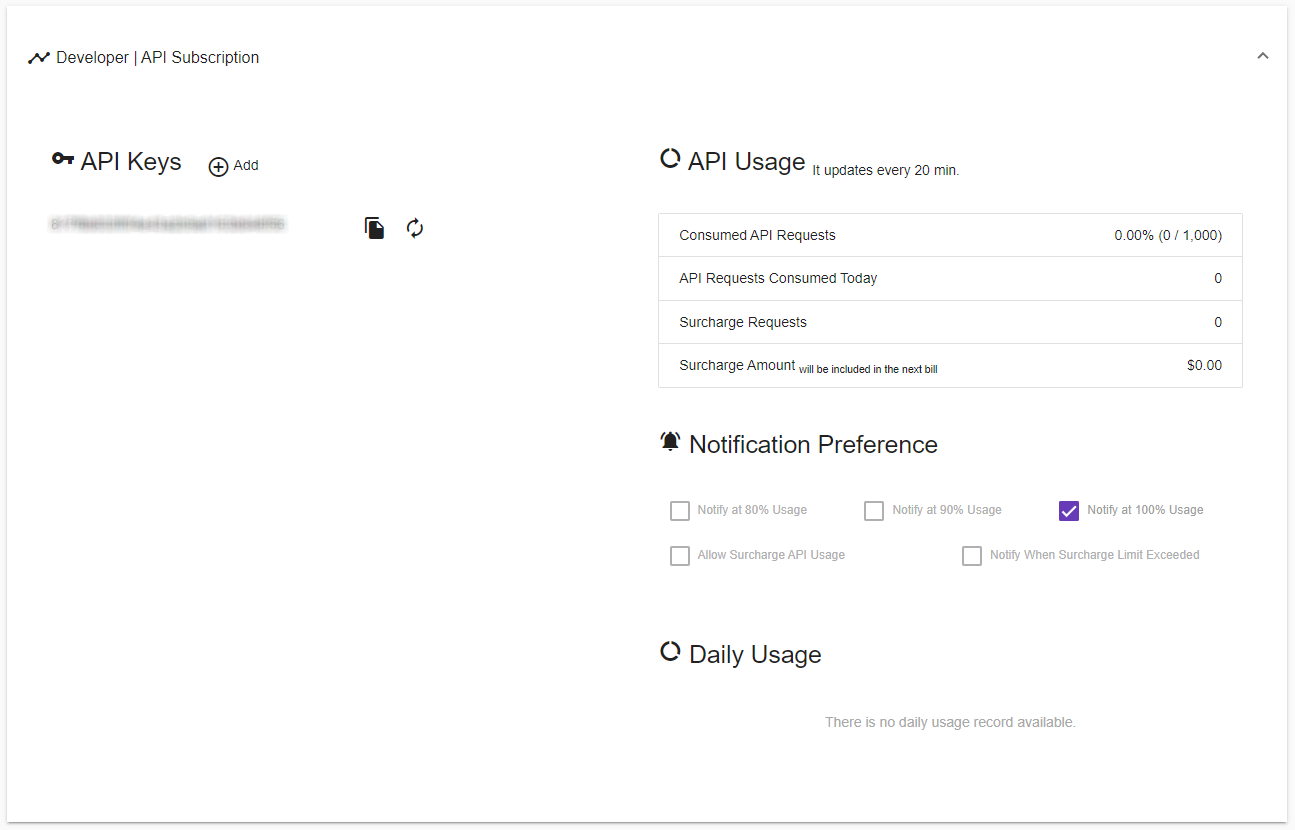This screenshot has height=830, width=1295.
Task: Click the Add button
Action: (233, 166)
